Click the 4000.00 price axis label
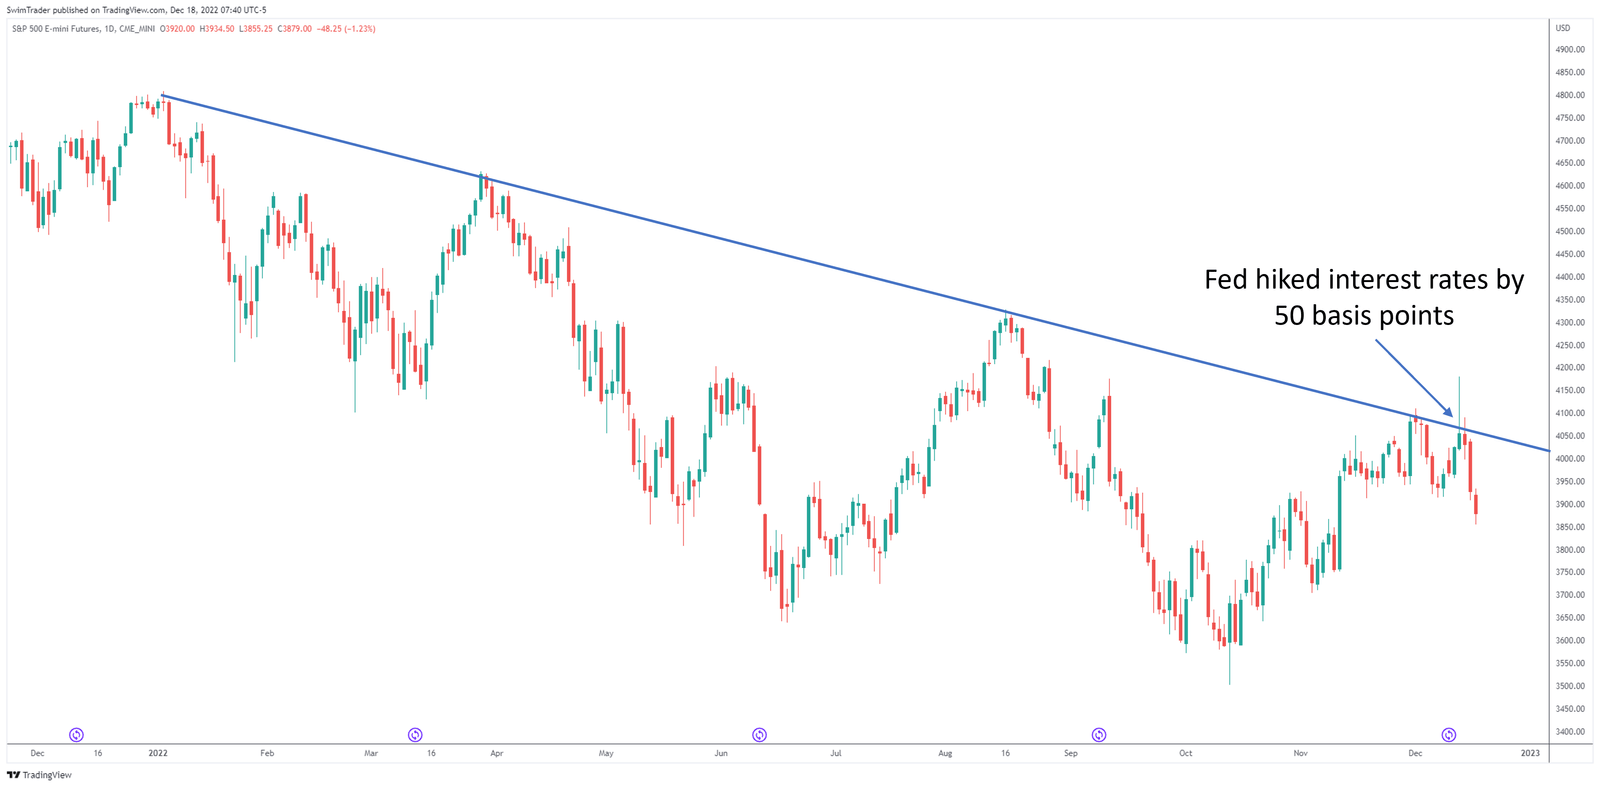The image size is (1600, 787). 1570,459
